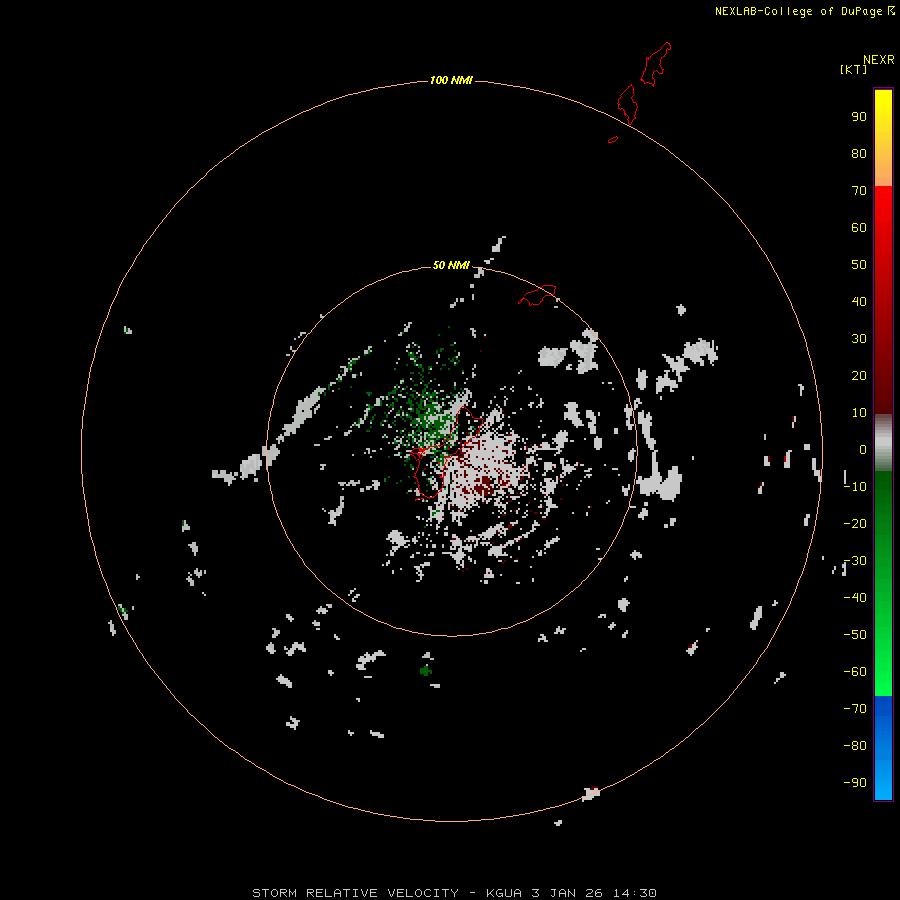Click the green segment of the velocity color bar
This screenshot has width=900, height=900.
click(x=883, y=583)
